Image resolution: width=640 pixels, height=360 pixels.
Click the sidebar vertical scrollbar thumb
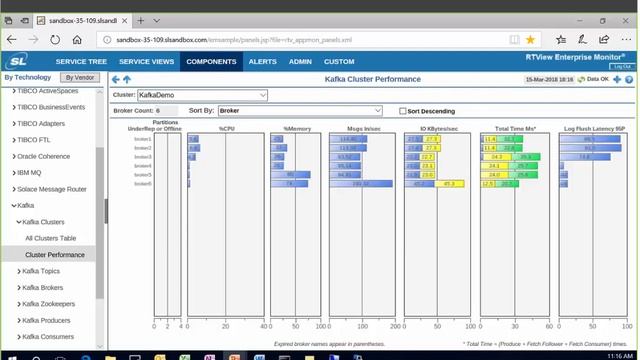pos(100,222)
